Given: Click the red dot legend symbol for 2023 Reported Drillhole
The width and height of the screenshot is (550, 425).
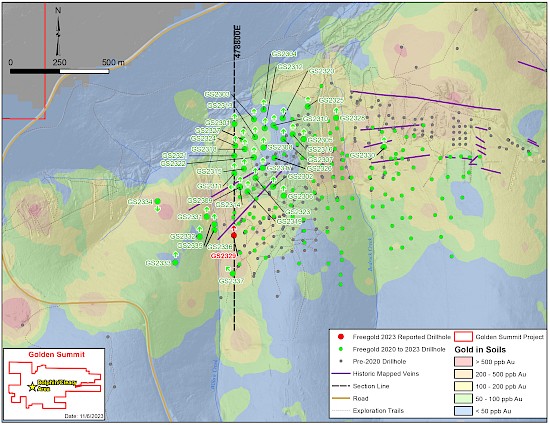Looking at the screenshot, I should coord(340,337).
